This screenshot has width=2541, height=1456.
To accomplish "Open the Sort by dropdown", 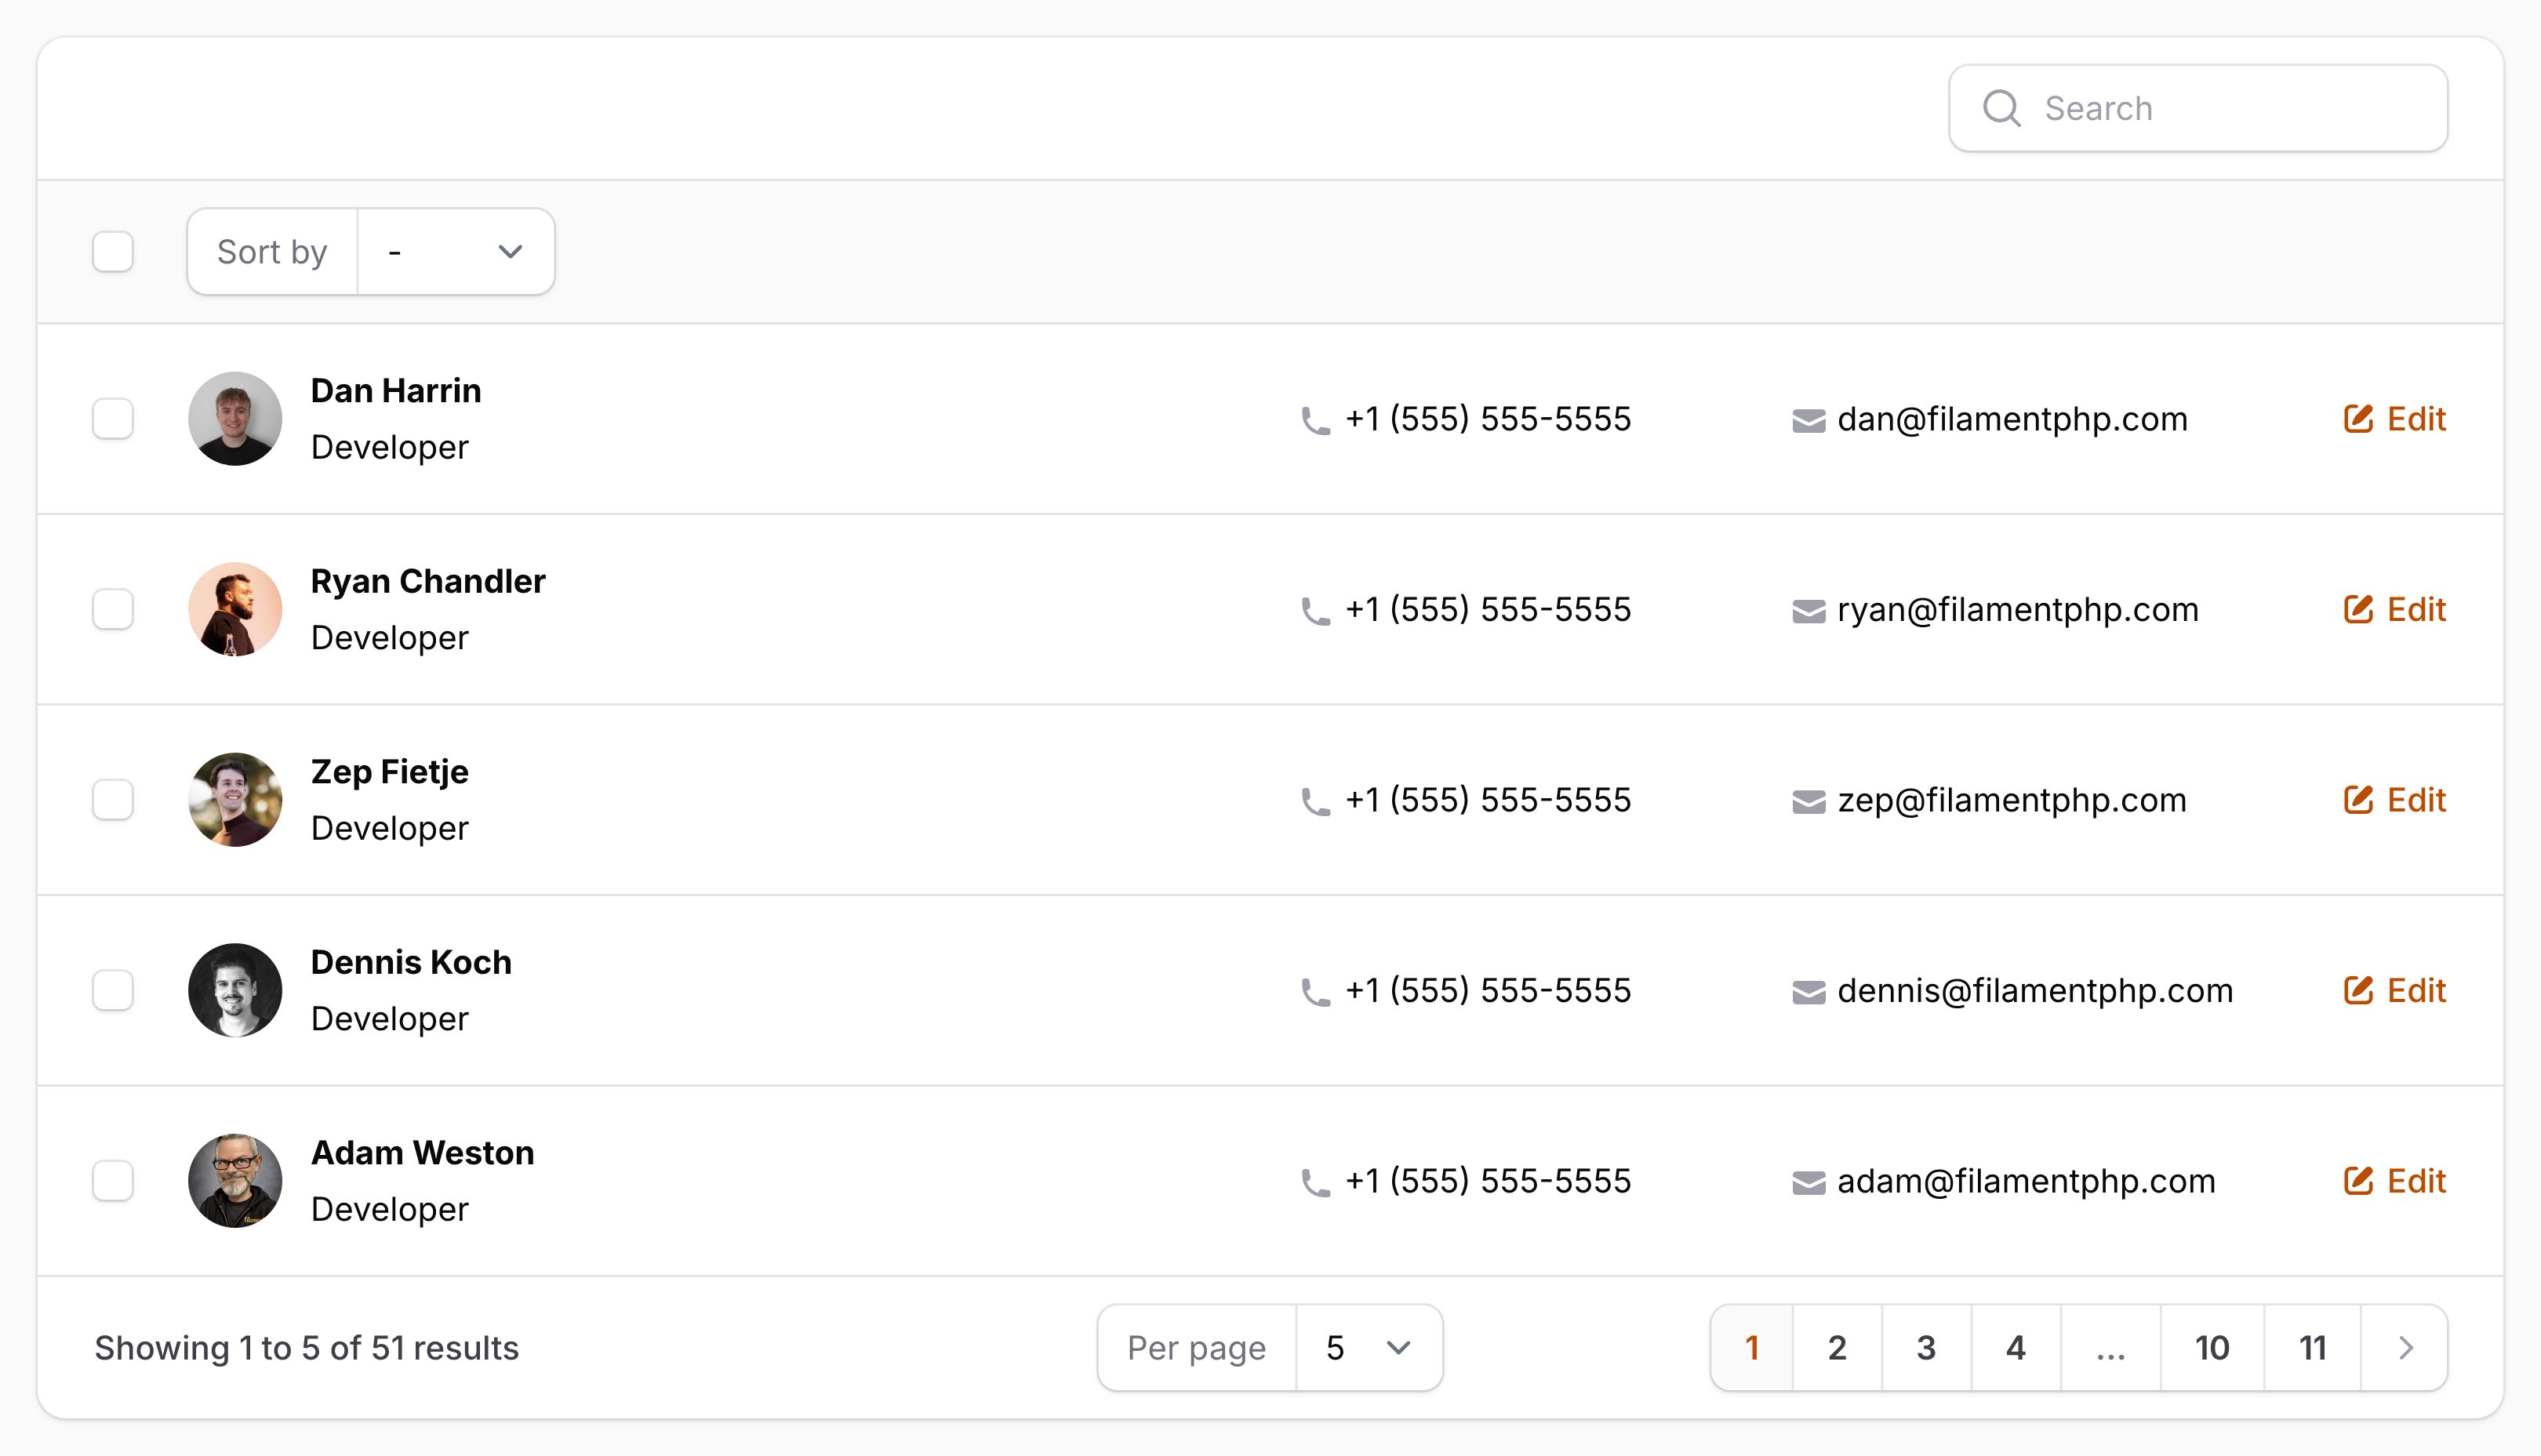I will click(x=456, y=251).
